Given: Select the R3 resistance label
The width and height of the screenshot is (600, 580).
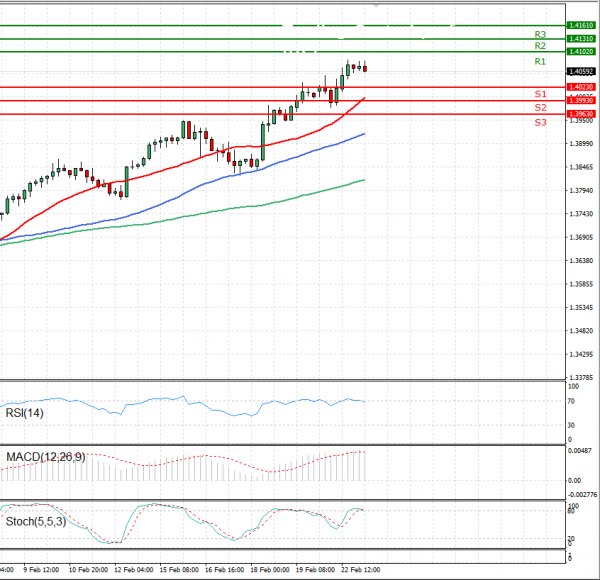Looking at the screenshot, I should click(540, 34).
